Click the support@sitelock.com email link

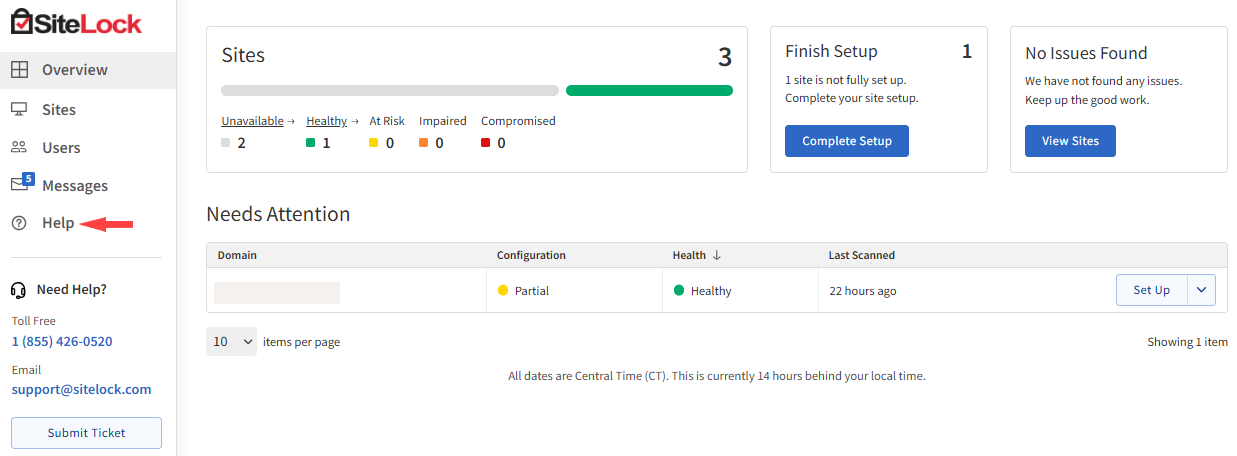pos(82,389)
